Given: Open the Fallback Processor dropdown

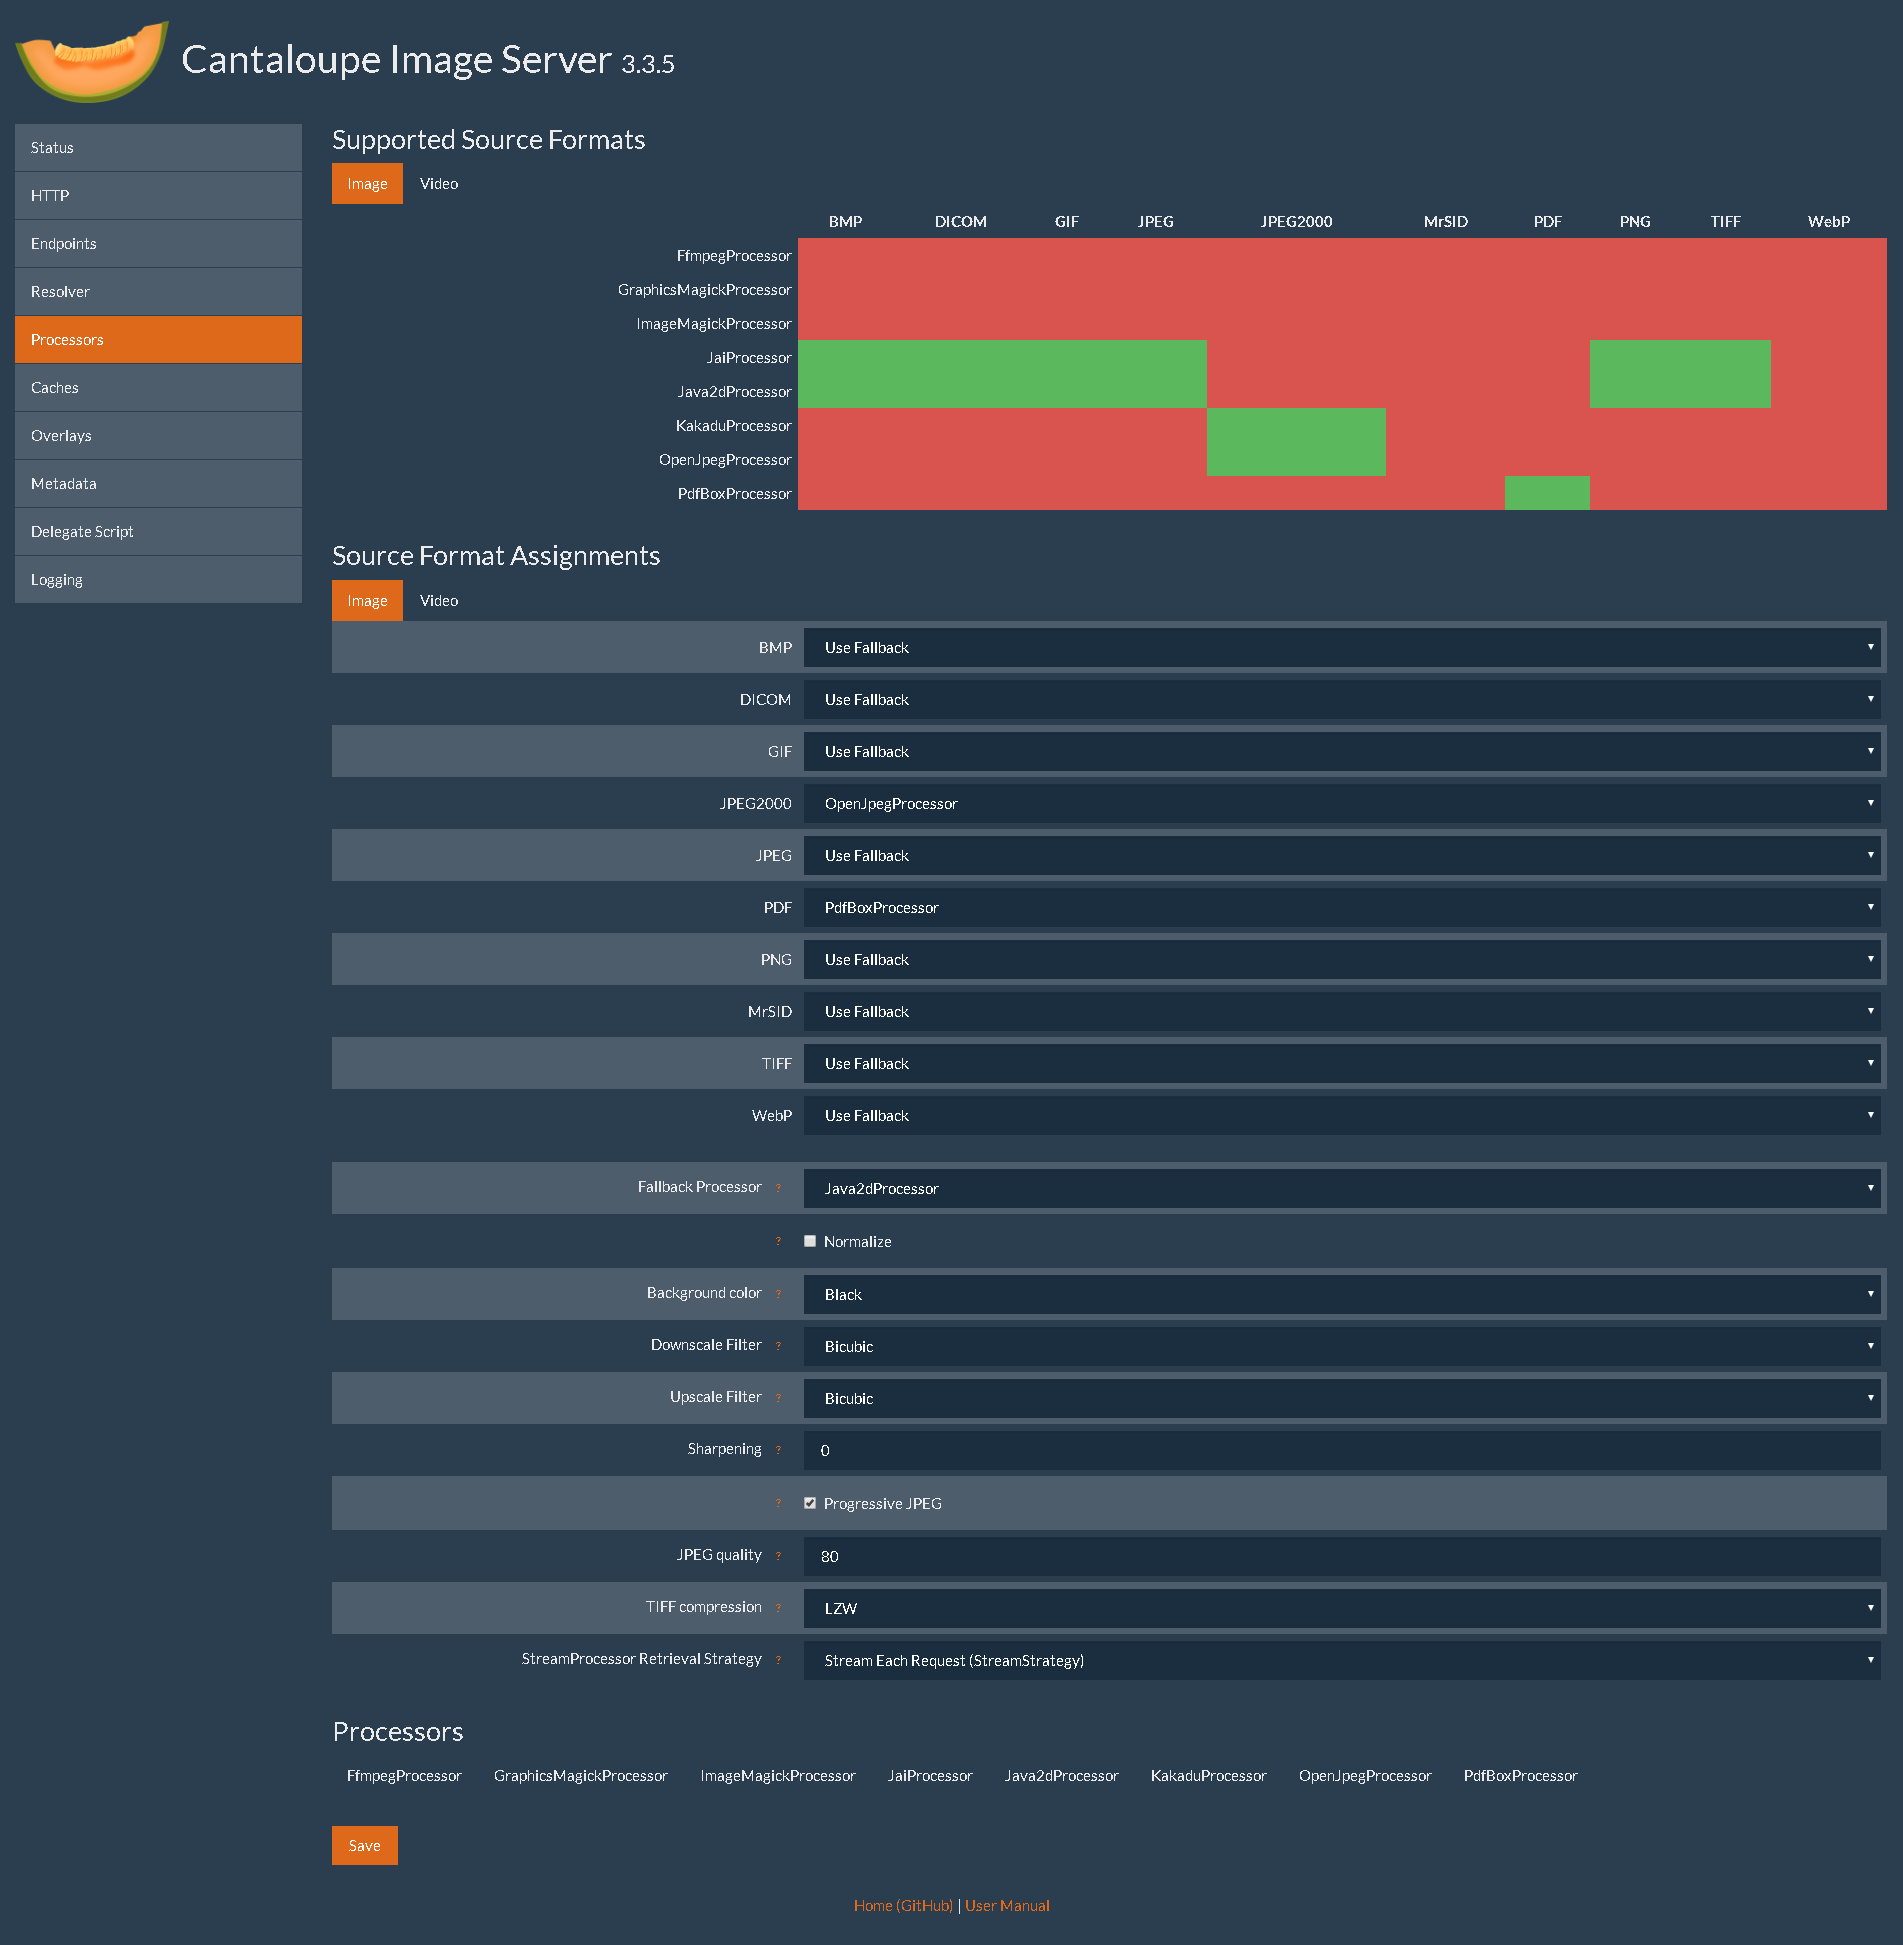Looking at the screenshot, I should click(x=1342, y=1189).
